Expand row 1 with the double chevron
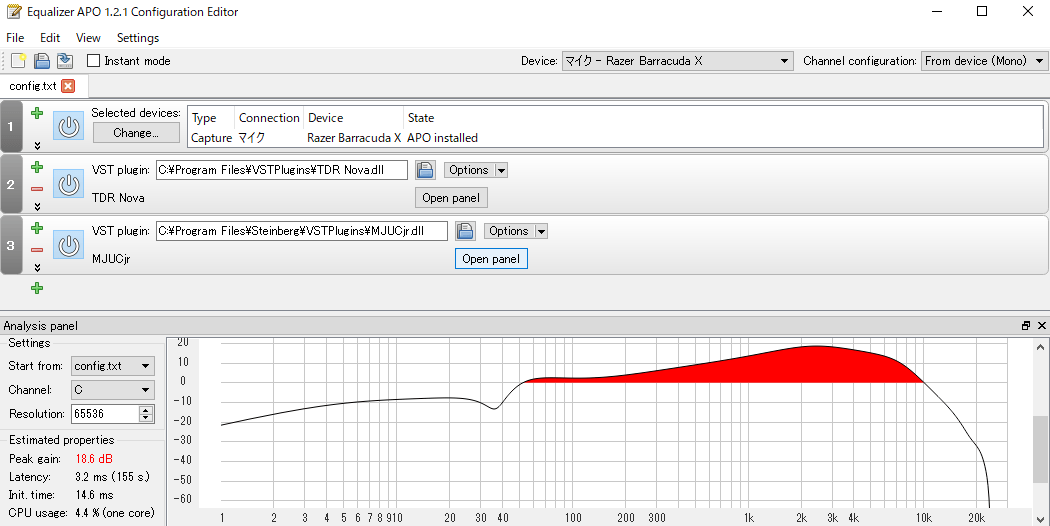1050x526 pixels. (38, 145)
